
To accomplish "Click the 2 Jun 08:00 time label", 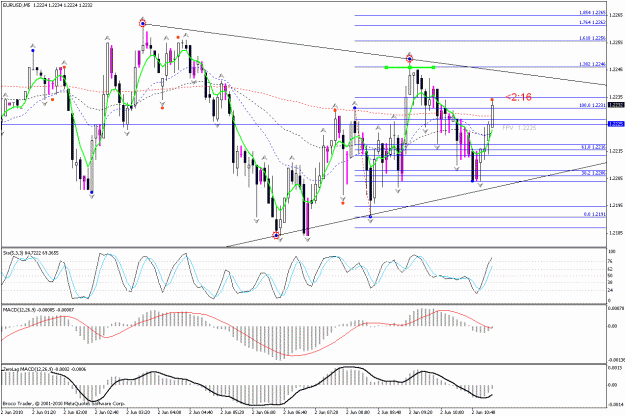I will click(x=358, y=412).
